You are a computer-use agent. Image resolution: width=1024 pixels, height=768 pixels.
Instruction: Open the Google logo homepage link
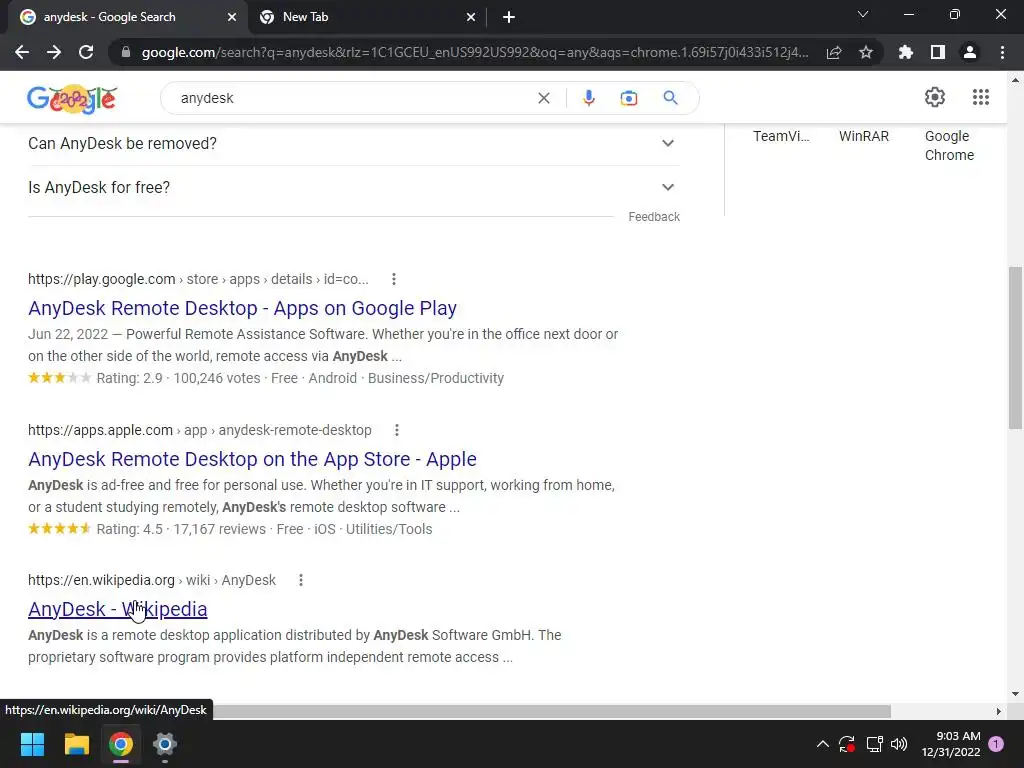click(72, 99)
